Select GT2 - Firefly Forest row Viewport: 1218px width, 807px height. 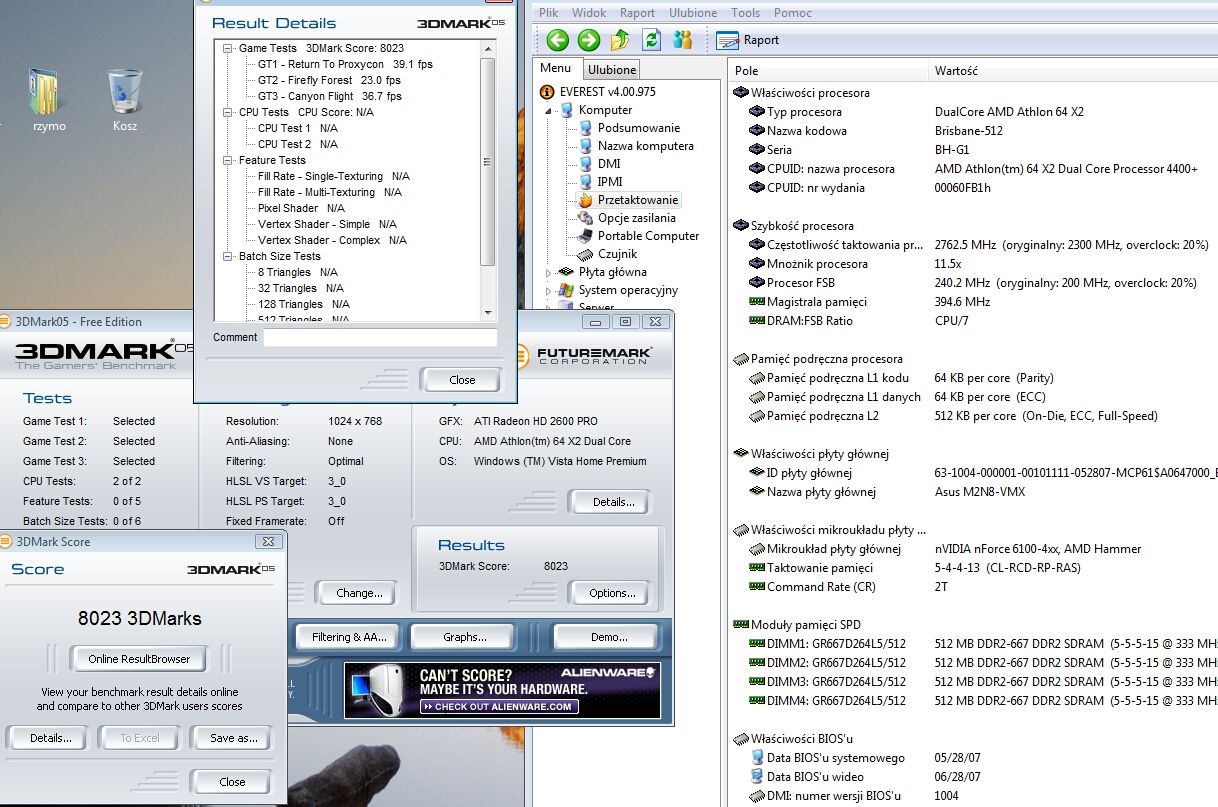(x=329, y=80)
